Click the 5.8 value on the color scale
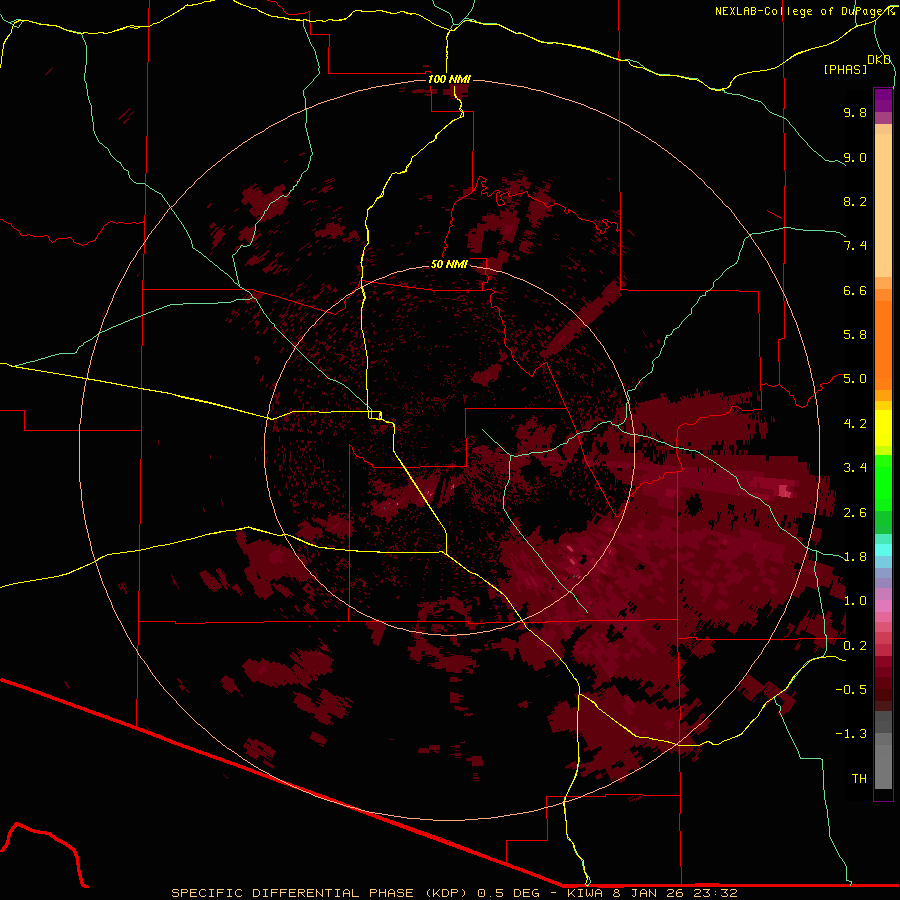The image size is (900, 900). tap(855, 335)
